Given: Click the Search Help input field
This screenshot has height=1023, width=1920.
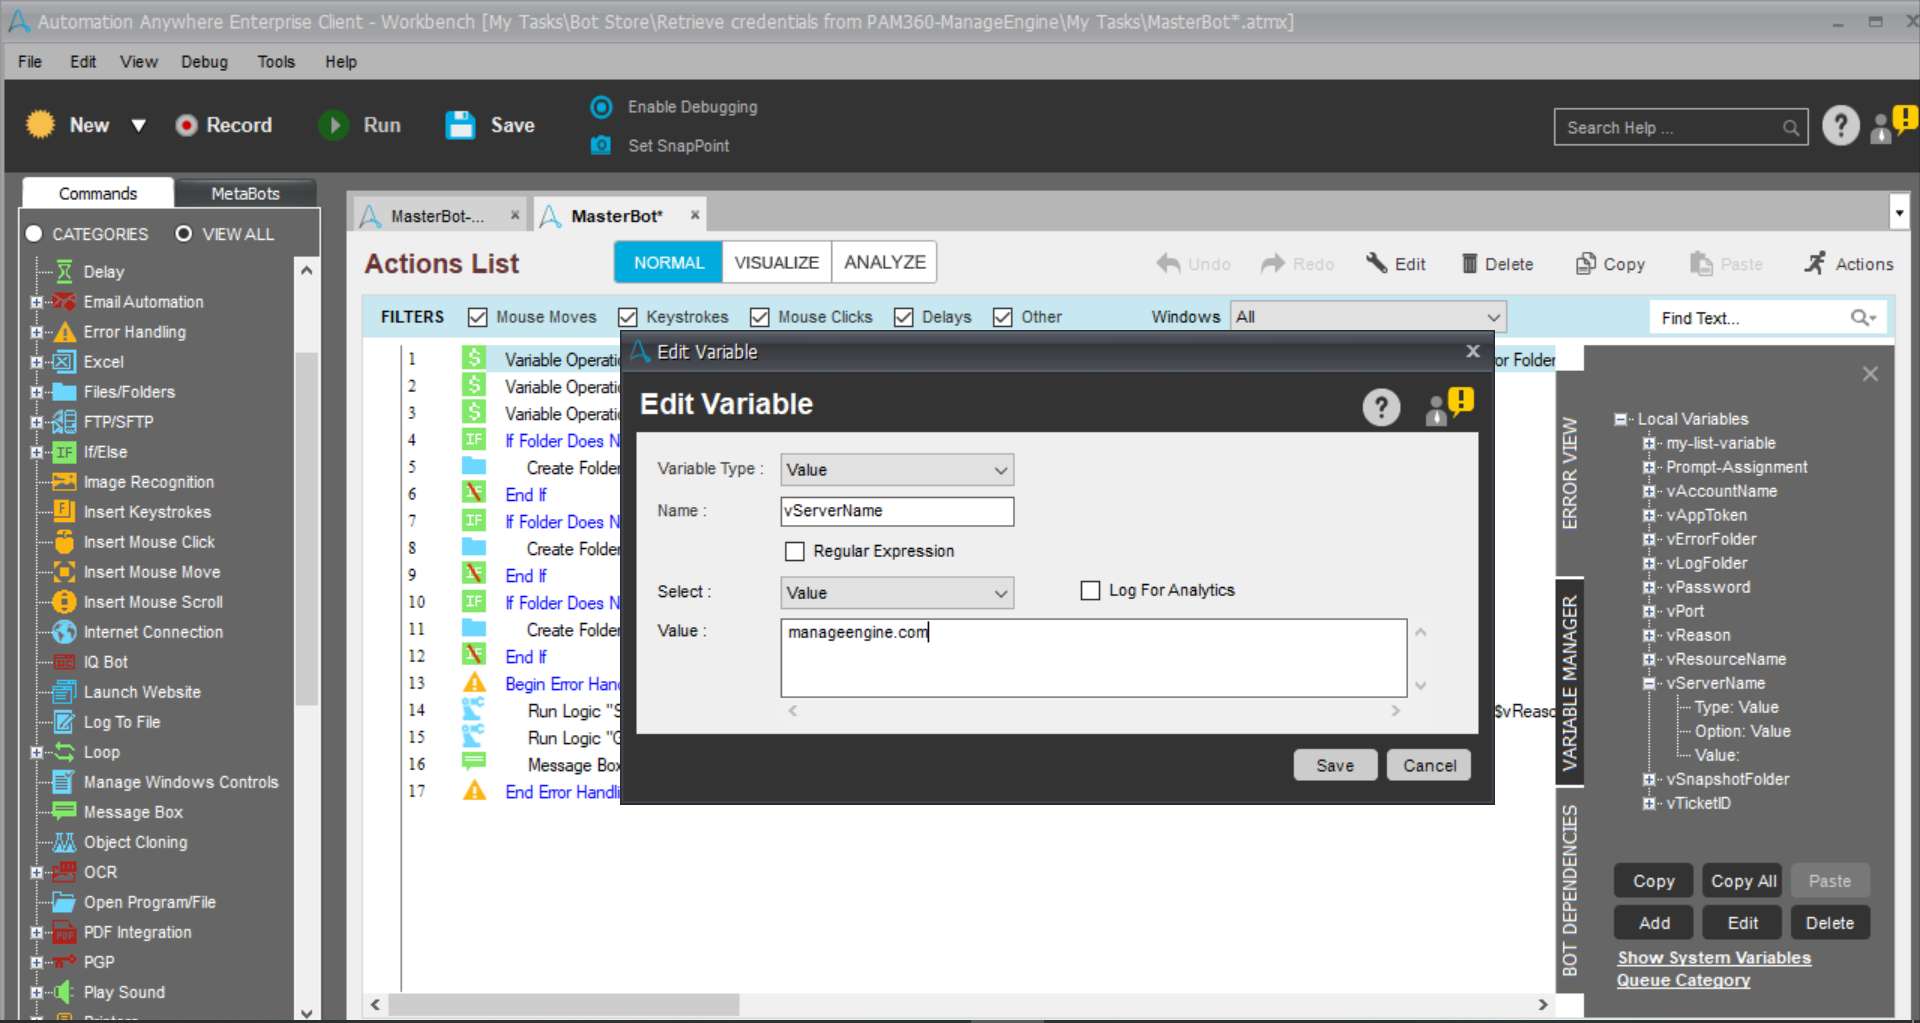Looking at the screenshot, I should (1680, 127).
